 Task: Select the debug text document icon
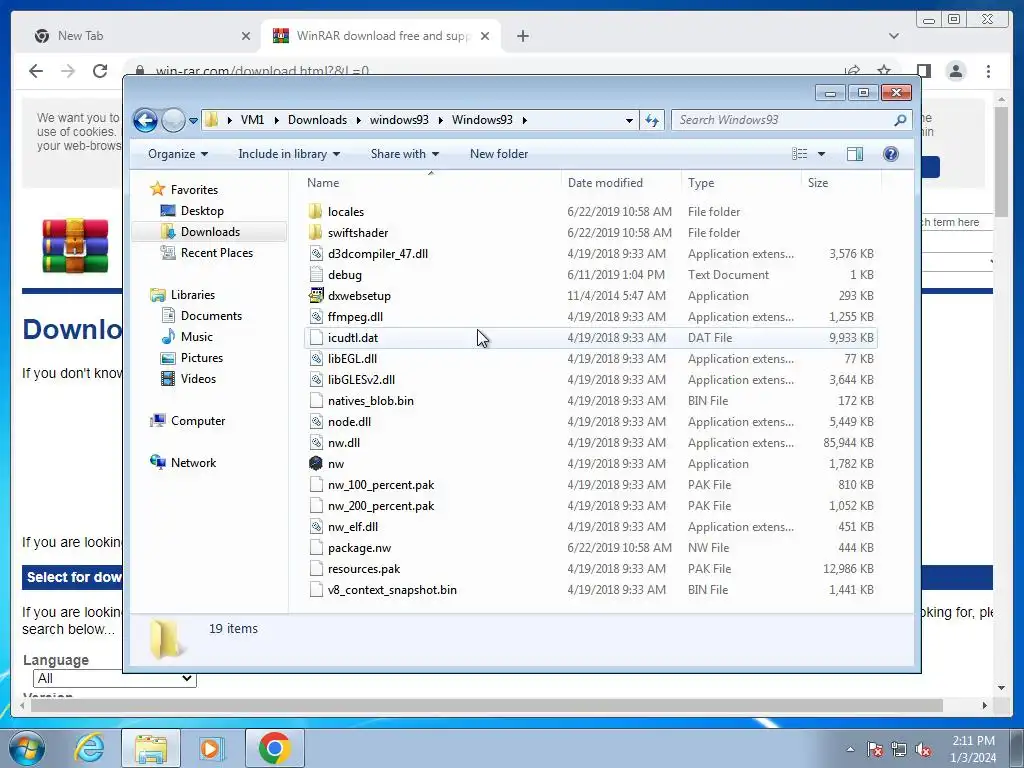tap(316, 275)
